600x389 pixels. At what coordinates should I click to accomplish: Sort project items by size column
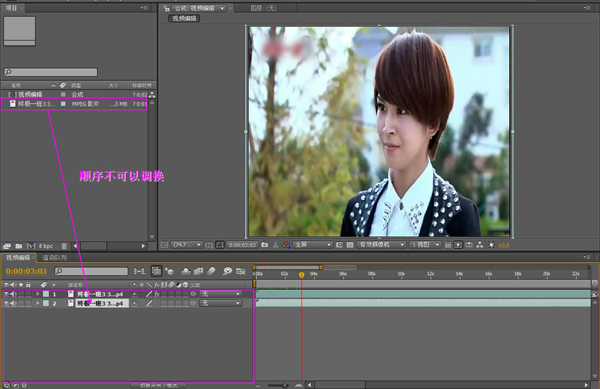(x=113, y=85)
